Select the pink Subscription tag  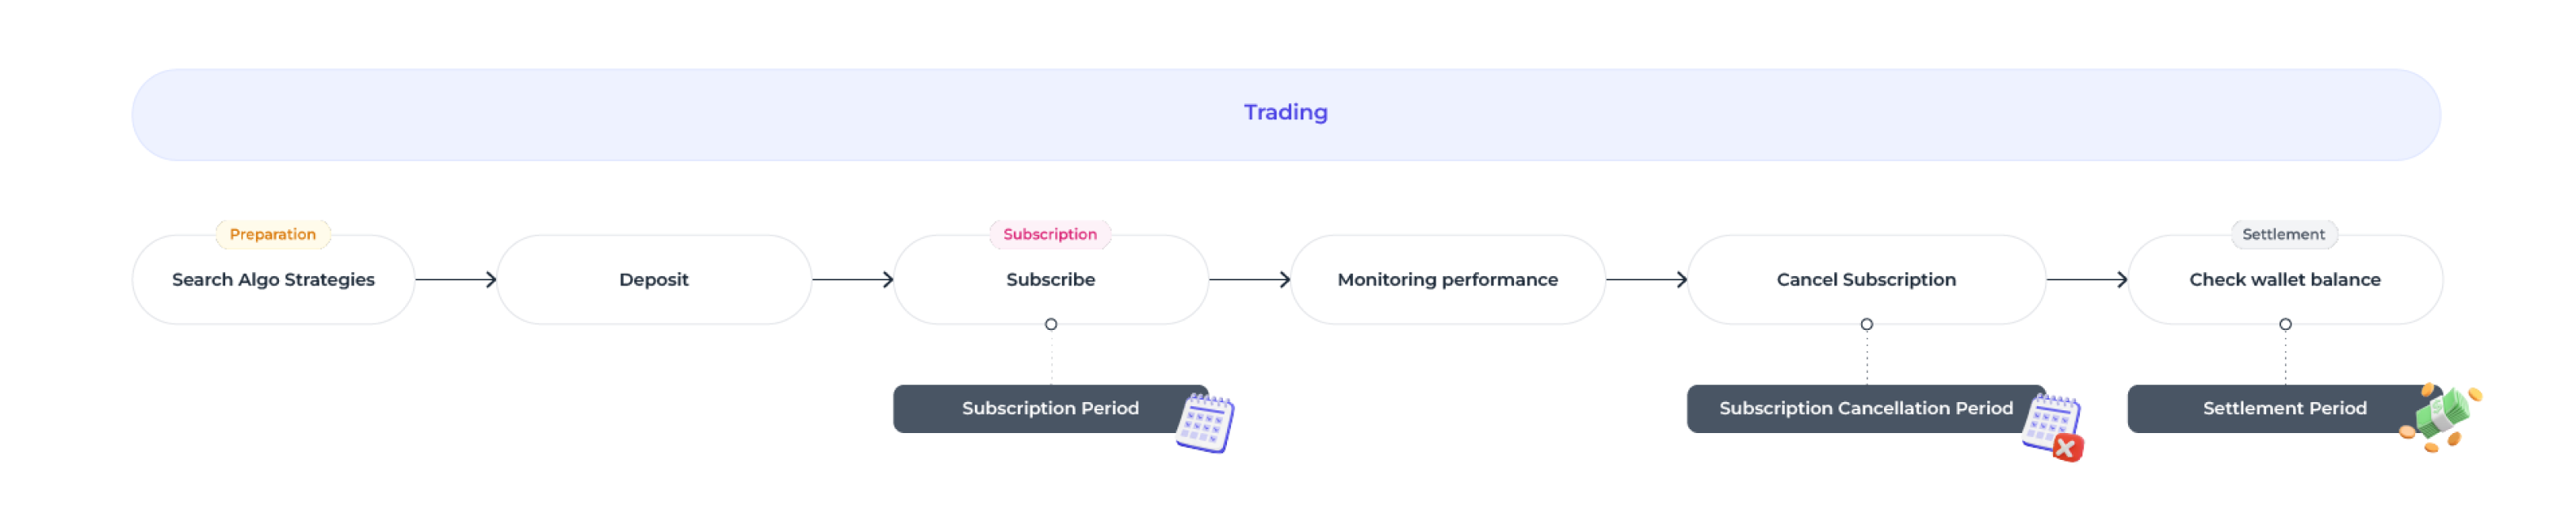coord(1050,234)
